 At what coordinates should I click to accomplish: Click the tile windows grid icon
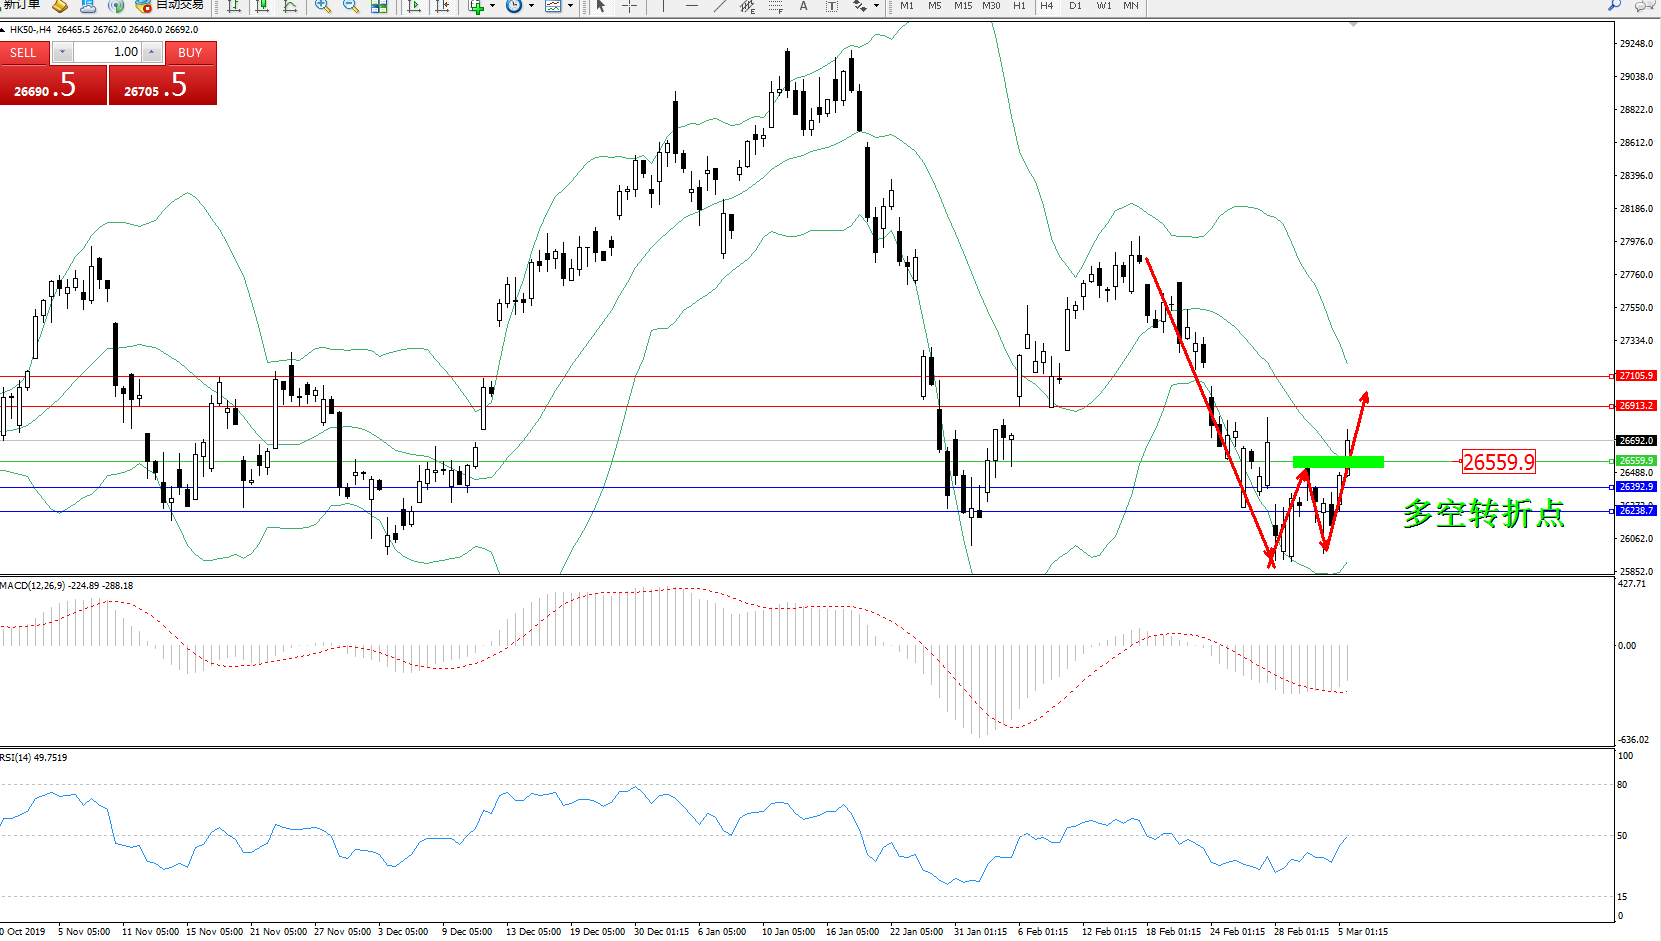pyautogui.click(x=379, y=6)
